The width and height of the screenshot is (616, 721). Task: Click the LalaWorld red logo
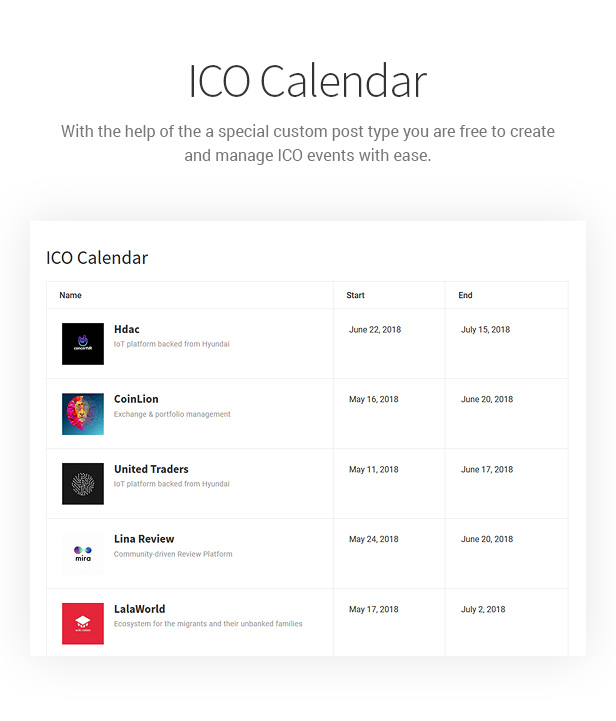[83, 624]
